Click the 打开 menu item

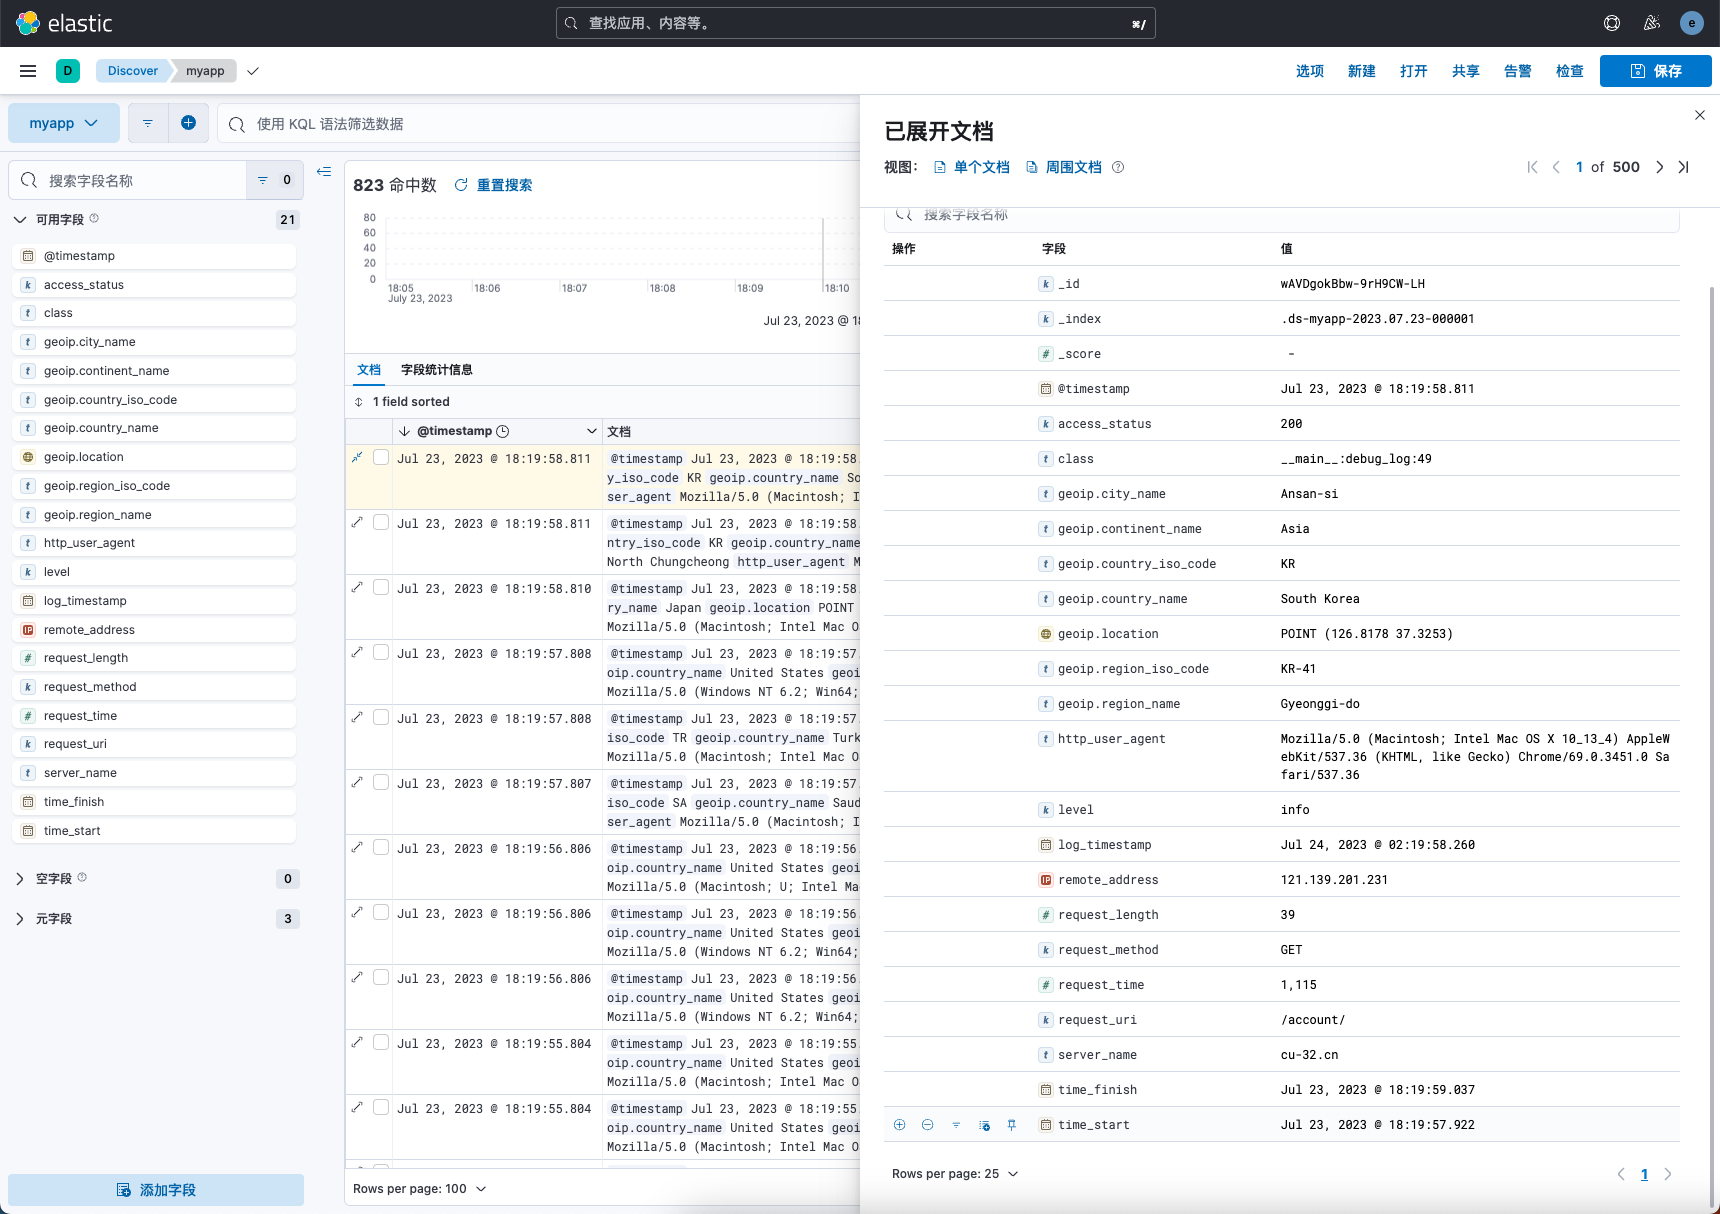click(x=1414, y=71)
